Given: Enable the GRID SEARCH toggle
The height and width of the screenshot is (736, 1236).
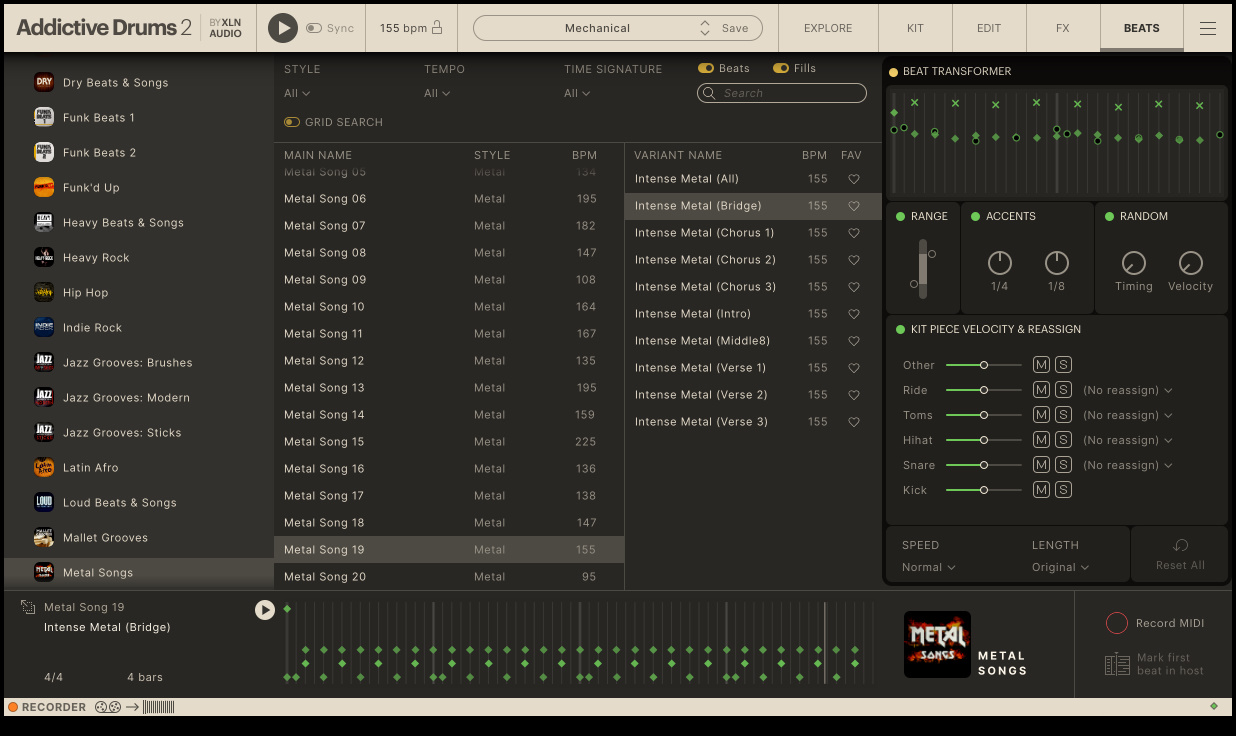Looking at the screenshot, I should (292, 122).
